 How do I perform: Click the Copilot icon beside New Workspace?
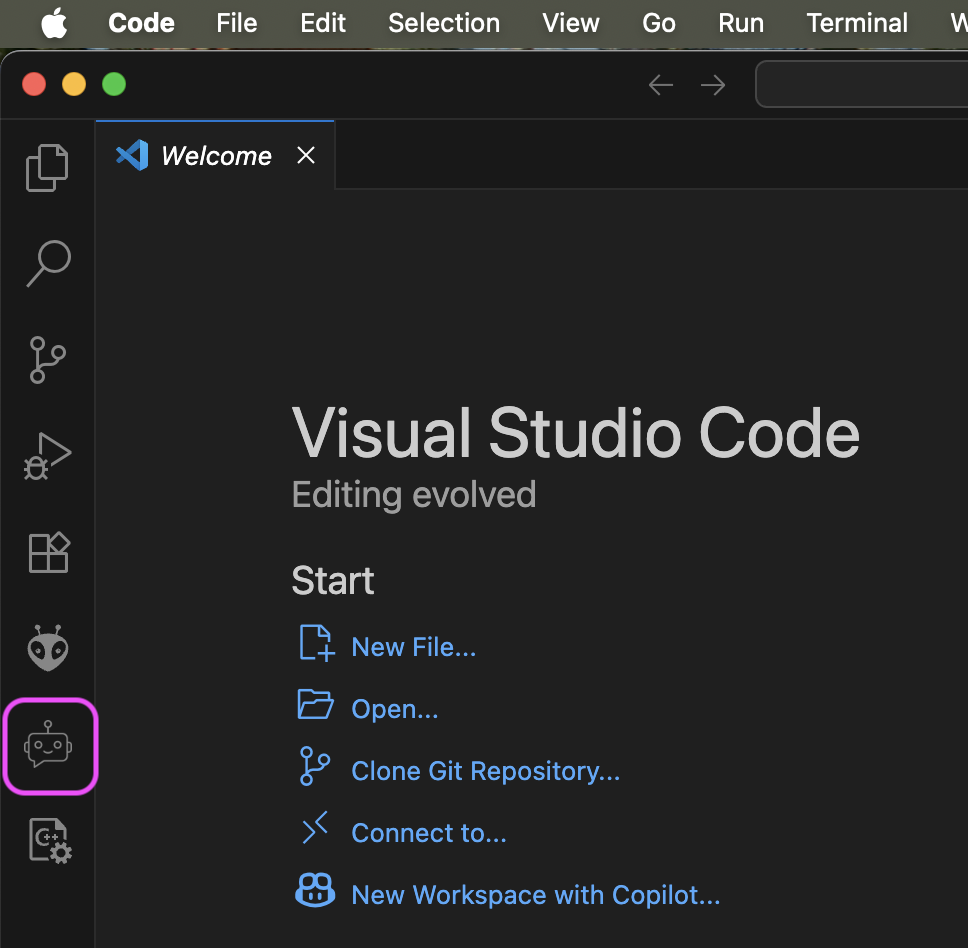pos(315,890)
